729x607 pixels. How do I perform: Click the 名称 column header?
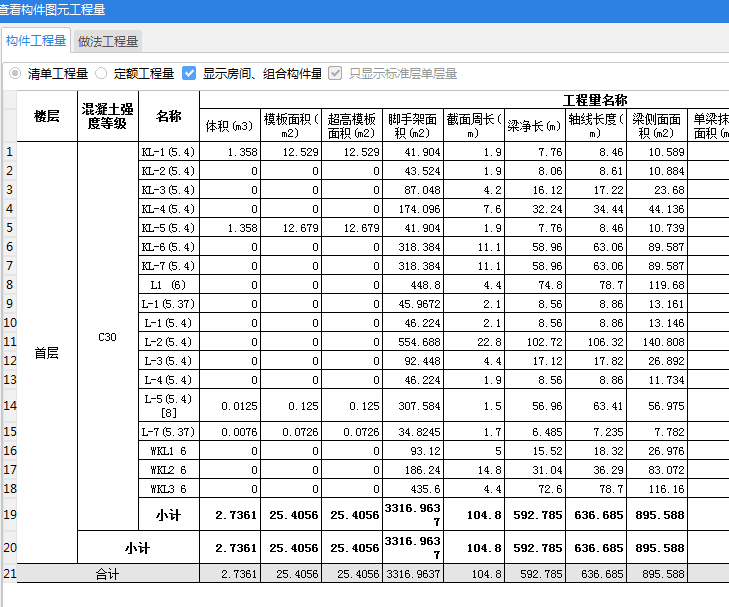pyautogui.click(x=169, y=116)
